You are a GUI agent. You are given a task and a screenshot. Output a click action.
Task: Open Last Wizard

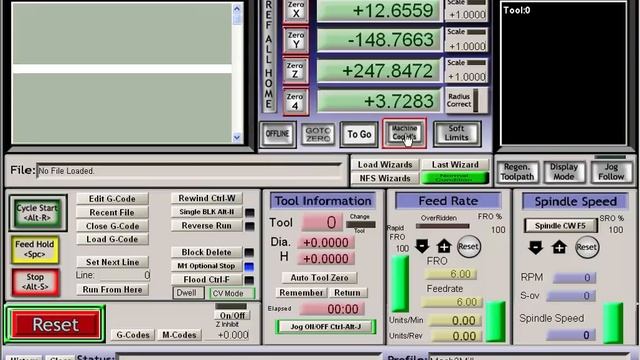pyautogui.click(x=455, y=164)
